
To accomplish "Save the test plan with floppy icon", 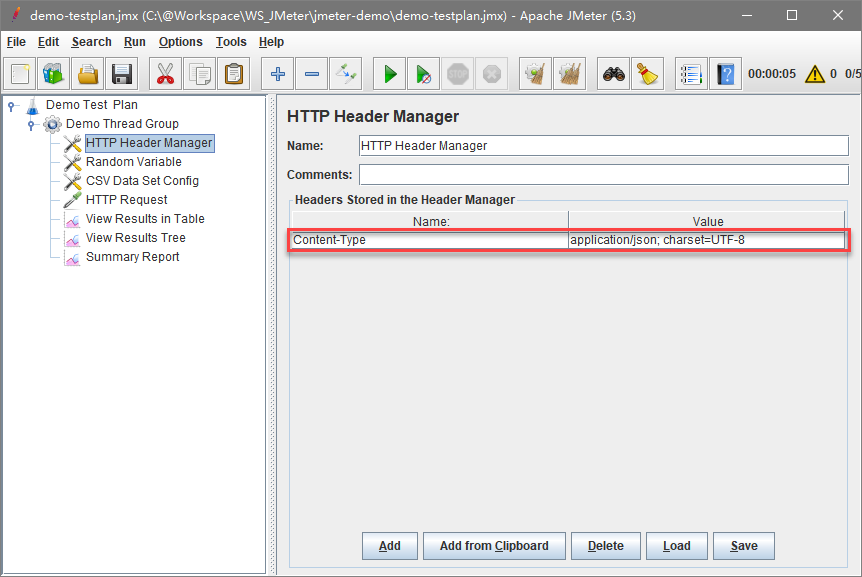I will pyautogui.click(x=121, y=74).
